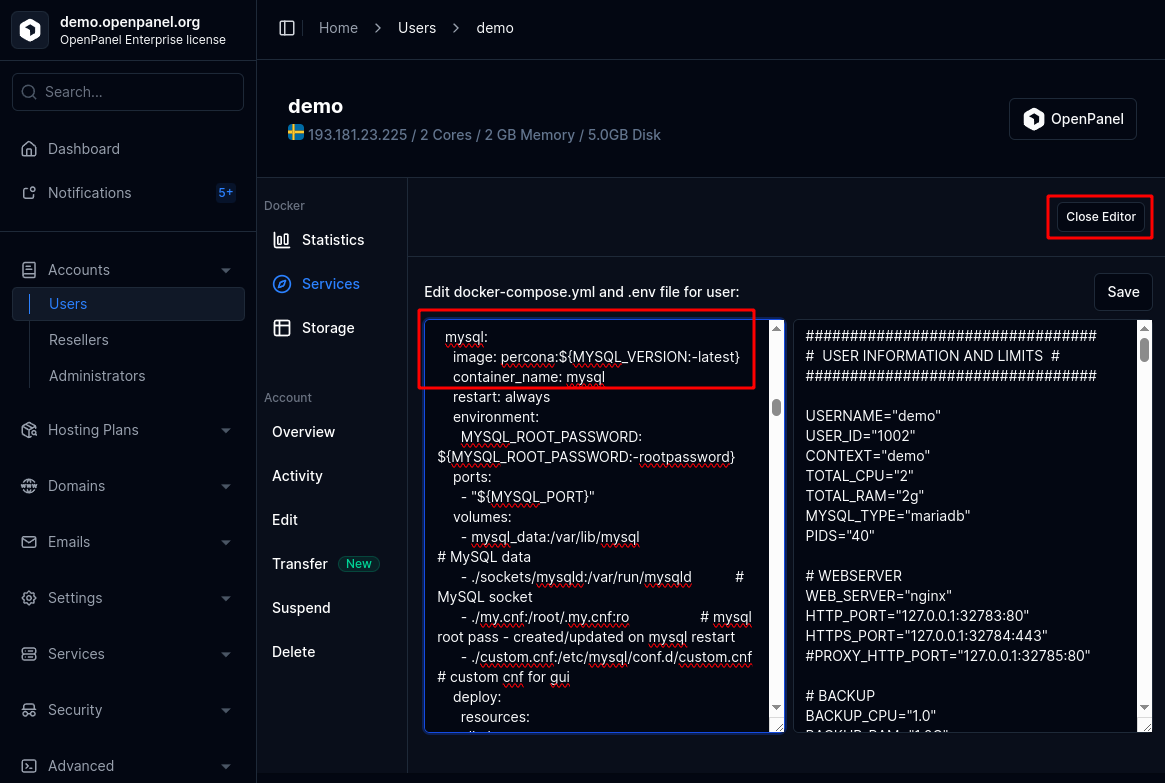Image resolution: width=1165 pixels, height=783 pixels.
Task: Click the New badge beside Transfer
Action: tap(358, 564)
